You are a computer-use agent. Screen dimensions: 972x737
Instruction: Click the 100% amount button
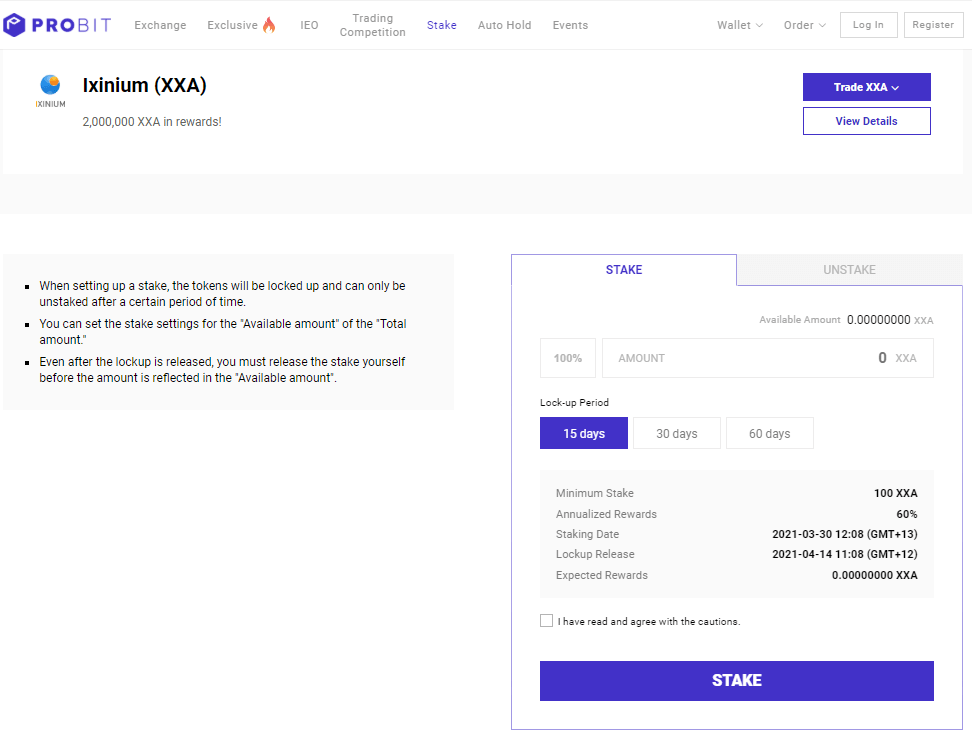pos(568,358)
